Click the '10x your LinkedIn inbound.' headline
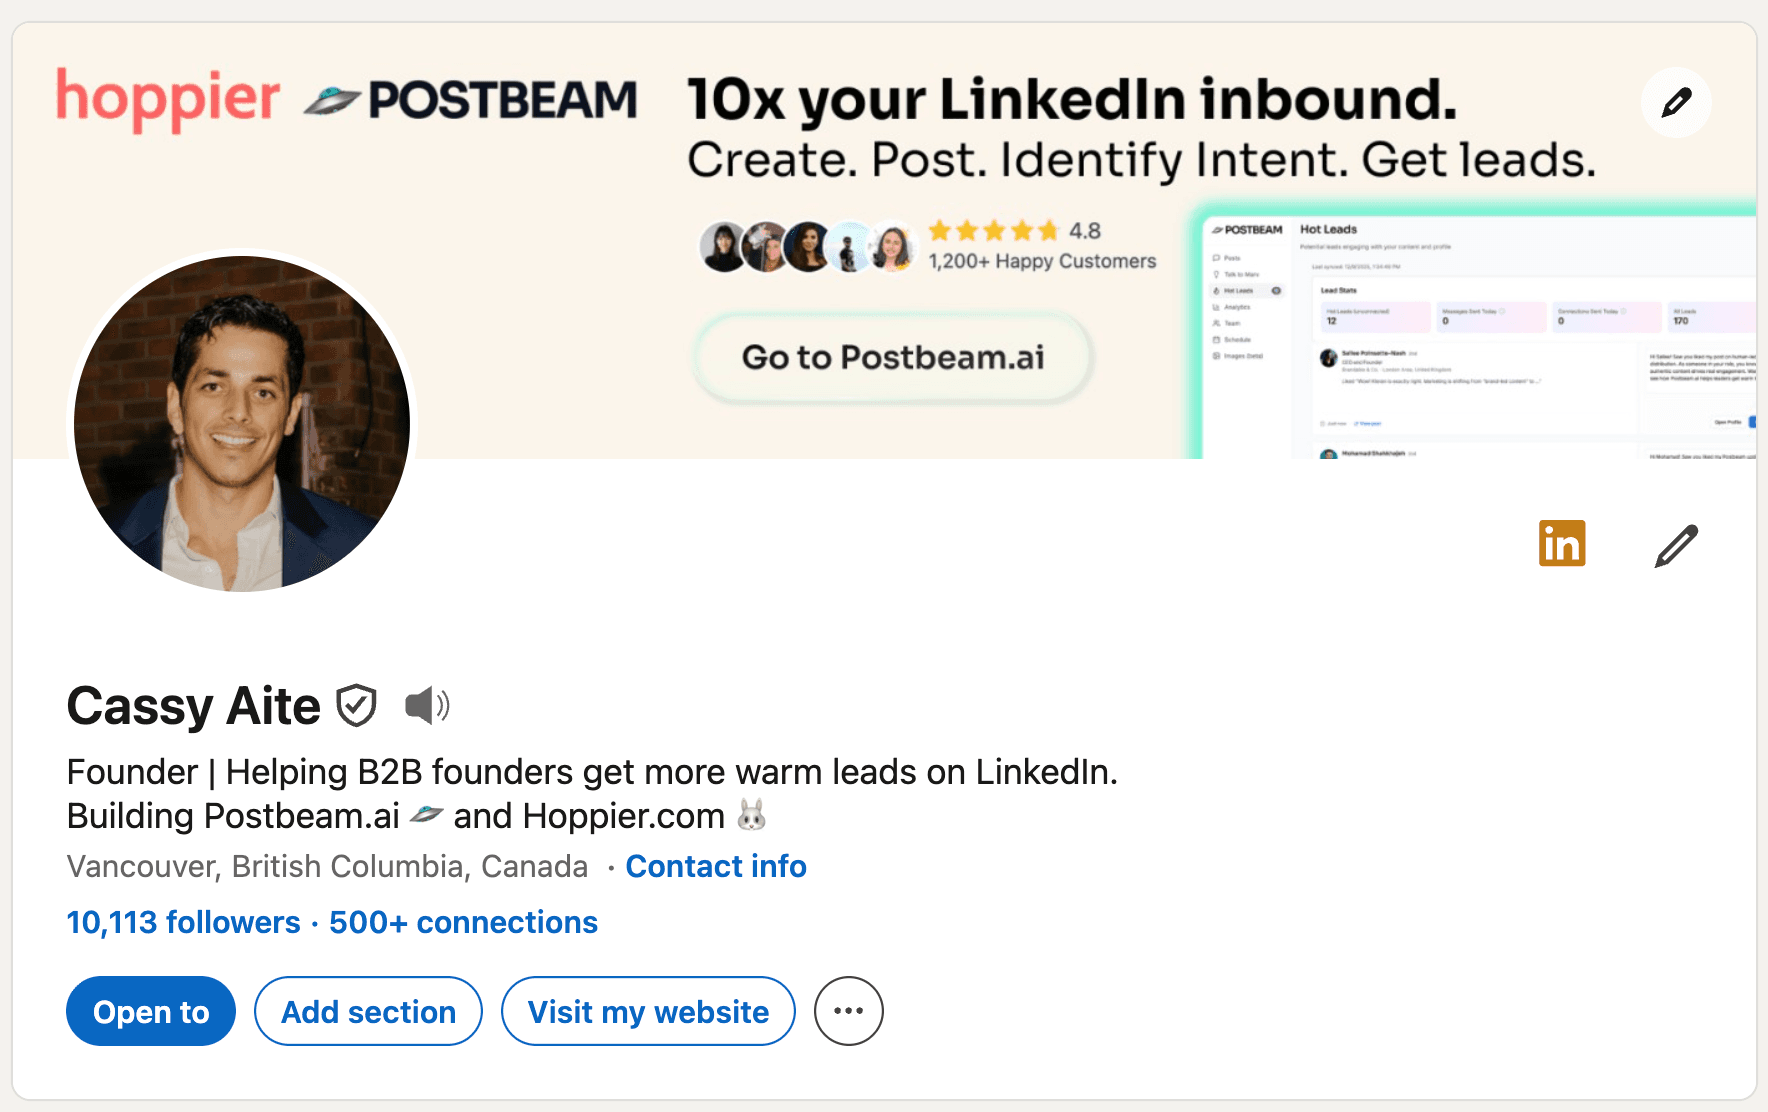 click(x=1072, y=100)
